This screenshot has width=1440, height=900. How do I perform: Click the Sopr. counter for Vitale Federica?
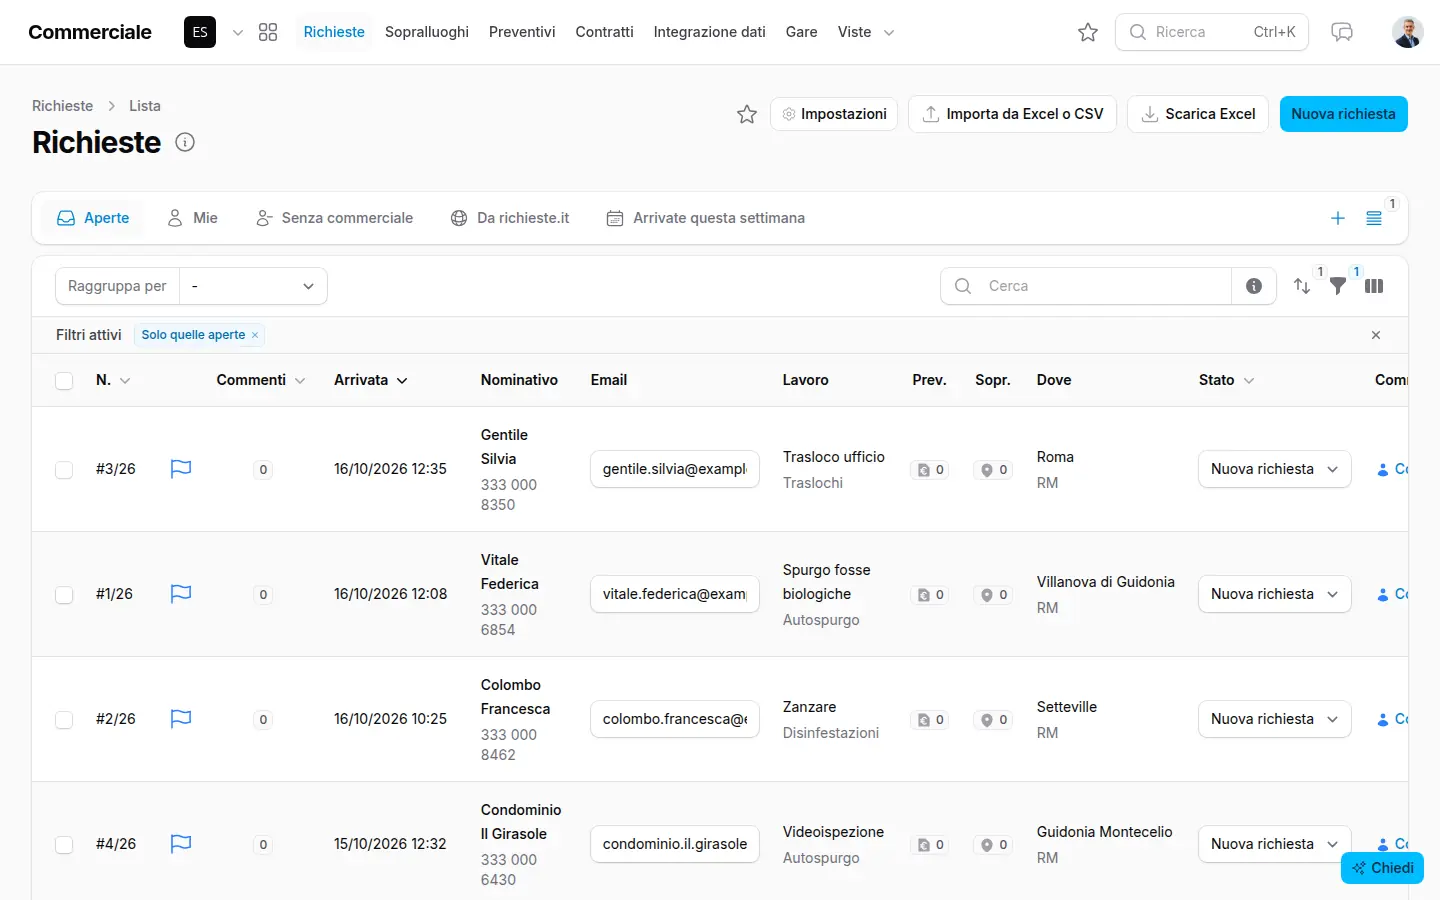point(995,595)
